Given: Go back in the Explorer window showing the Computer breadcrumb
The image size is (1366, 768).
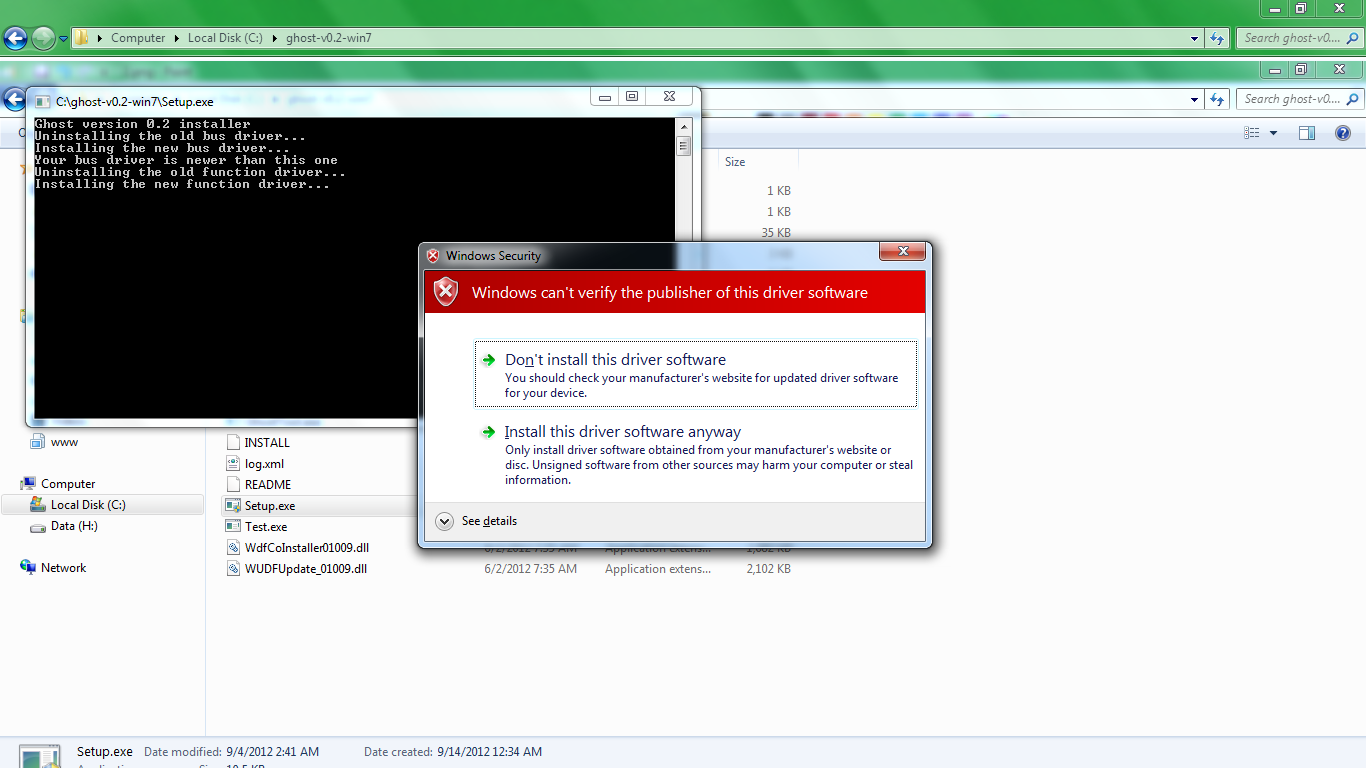Looking at the screenshot, I should point(15,39).
